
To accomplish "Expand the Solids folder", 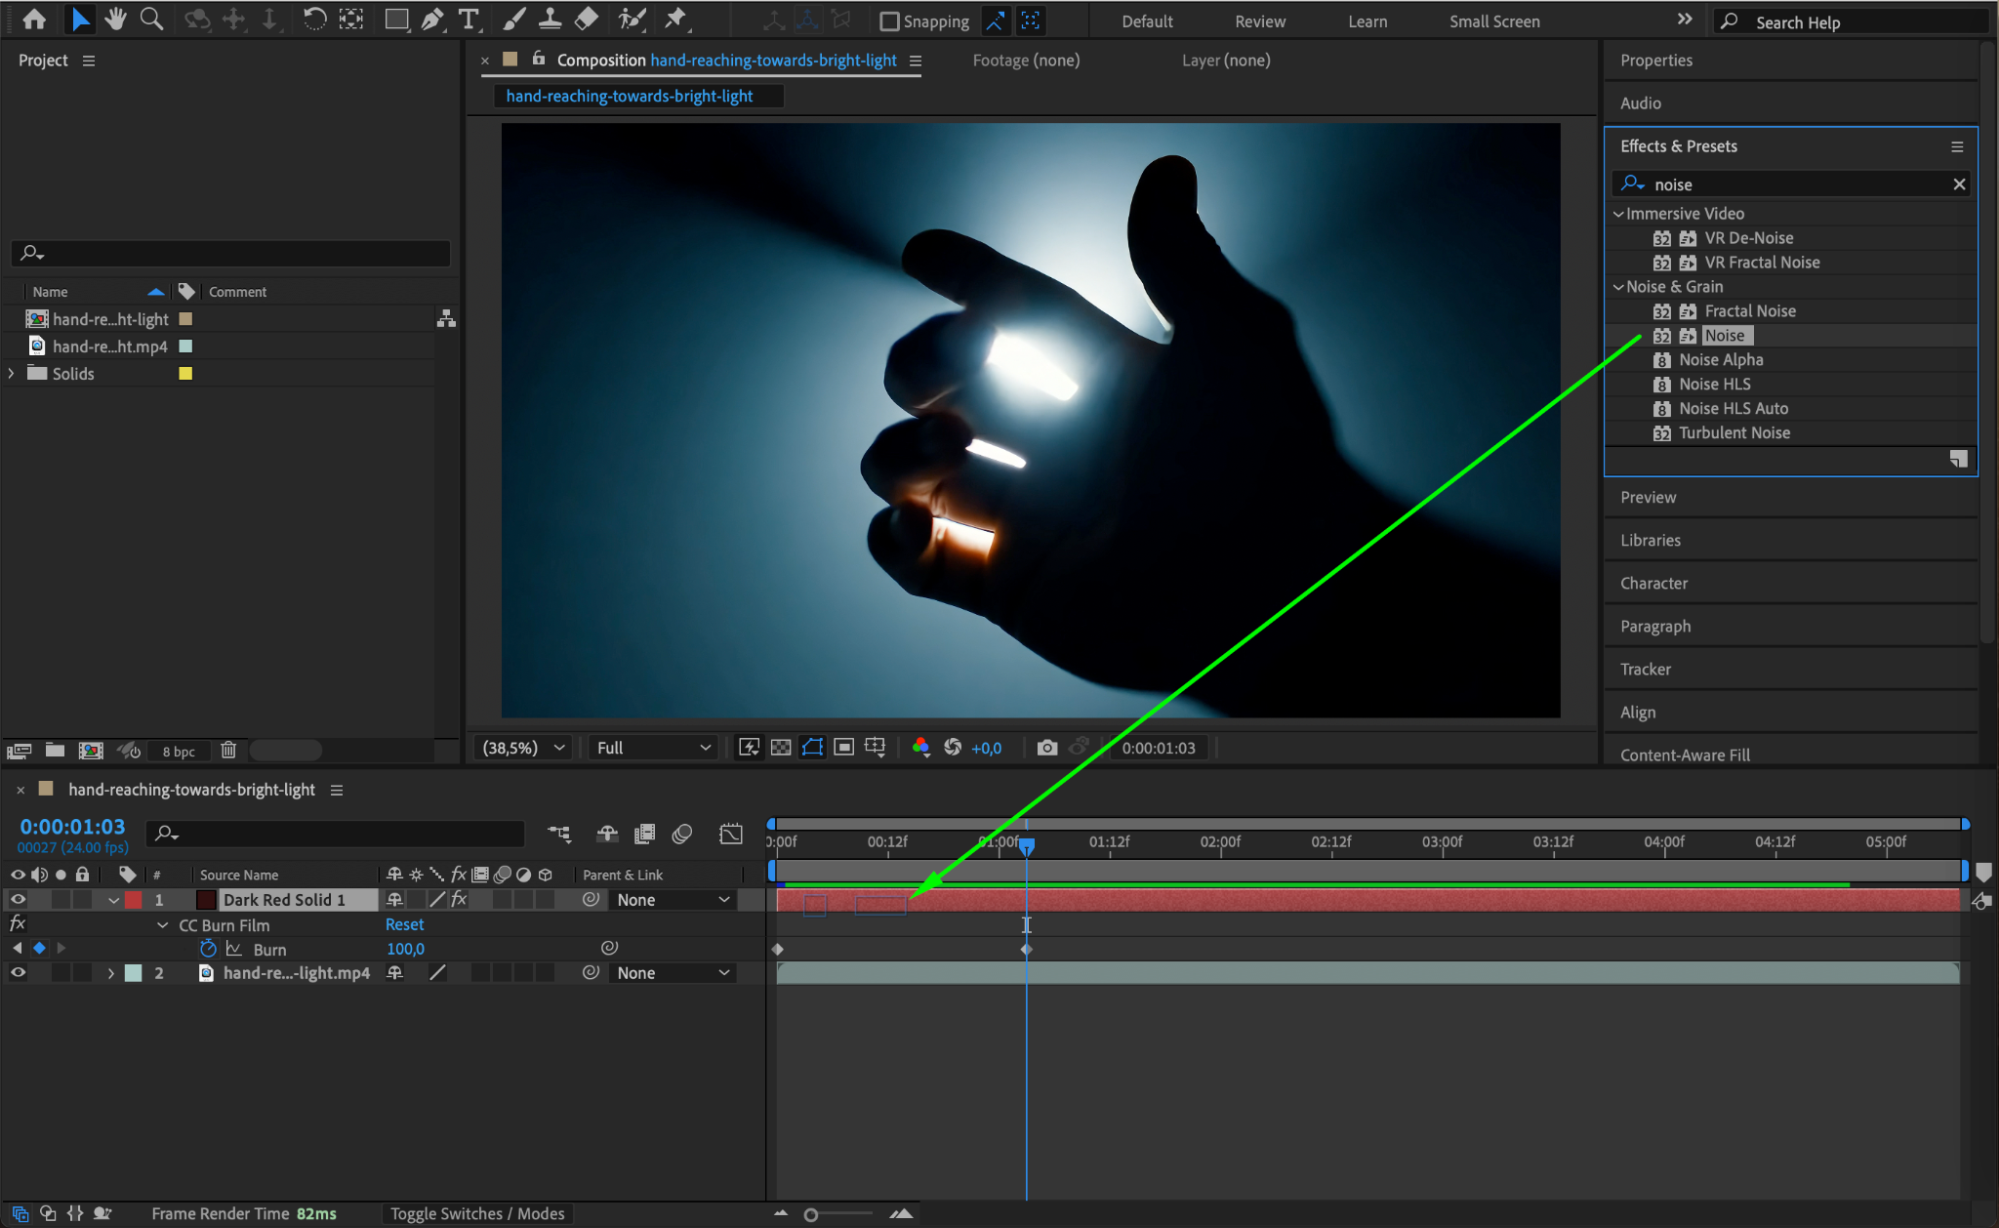I will [x=11, y=373].
